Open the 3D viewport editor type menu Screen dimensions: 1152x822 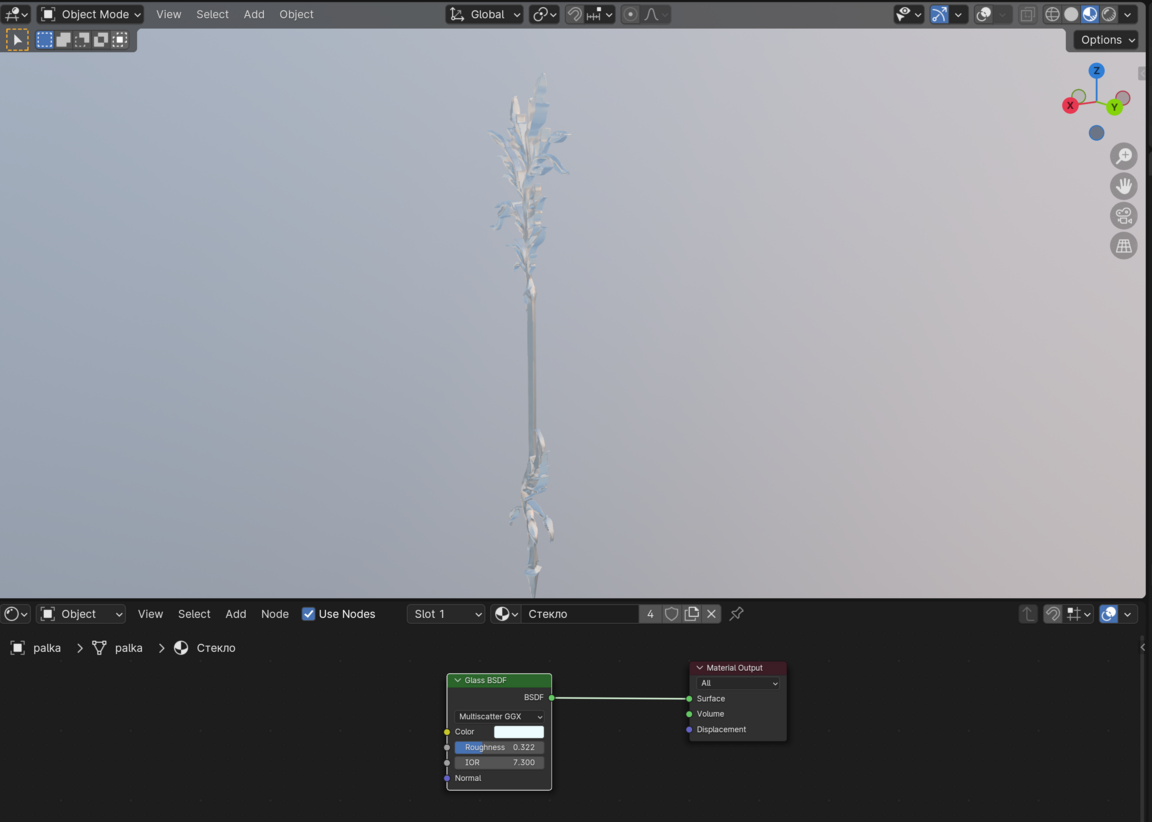pyautogui.click(x=16, y=14)
